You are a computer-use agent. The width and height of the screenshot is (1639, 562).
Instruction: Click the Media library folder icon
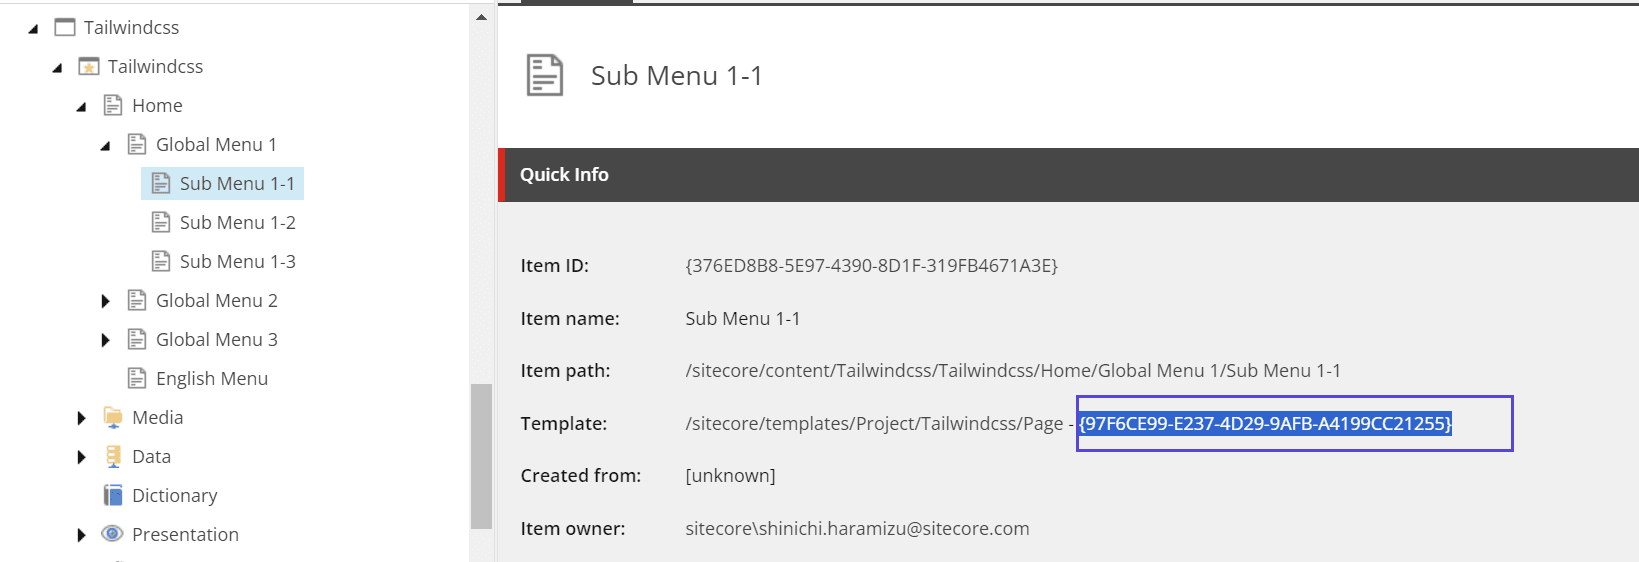(x=113, y=417)
